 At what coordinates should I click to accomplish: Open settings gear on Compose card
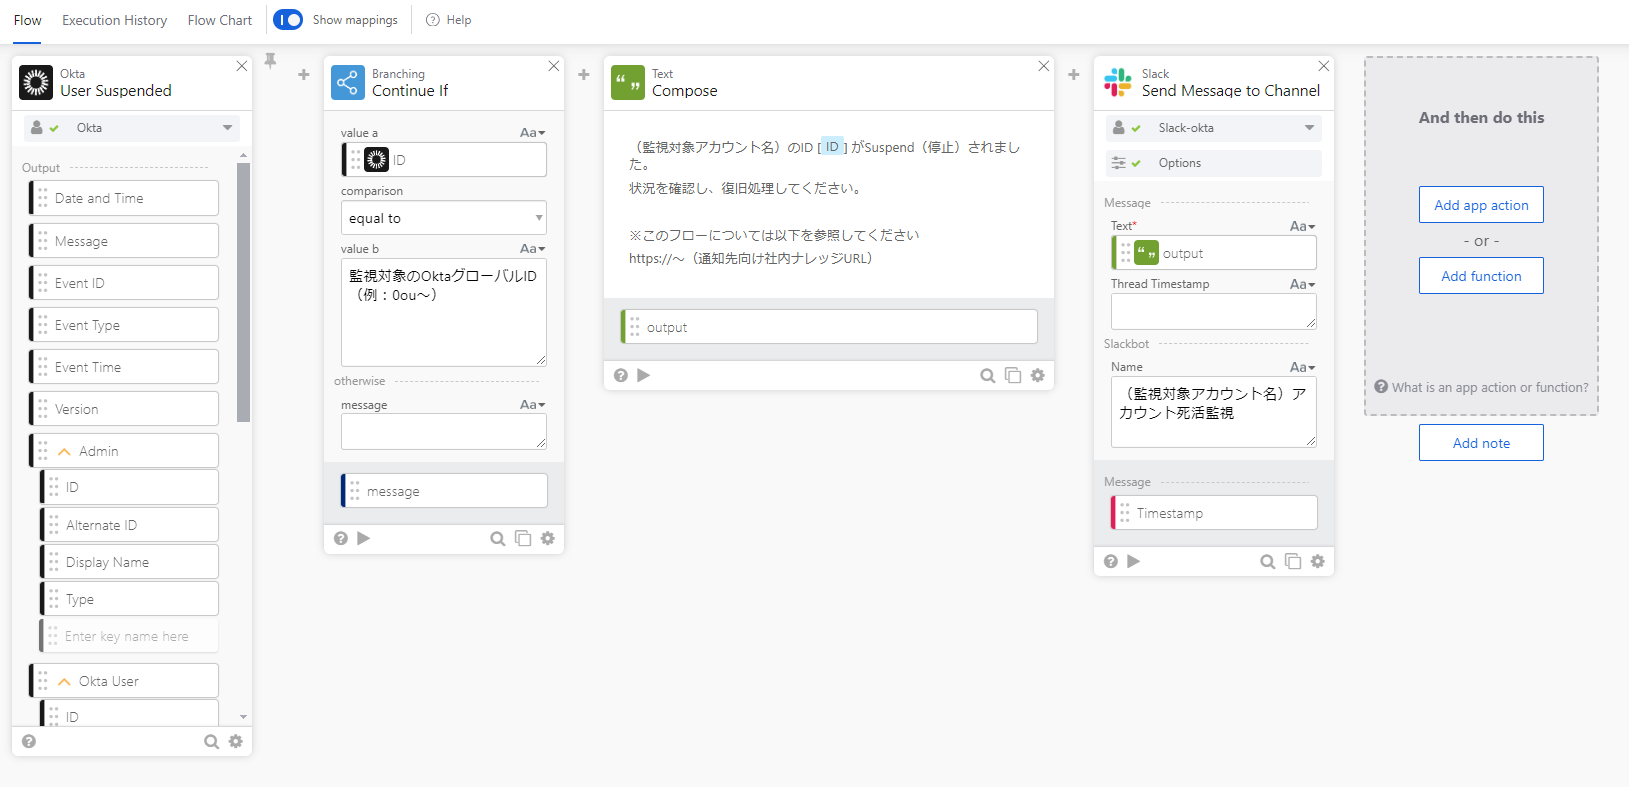click(1038, 375)
